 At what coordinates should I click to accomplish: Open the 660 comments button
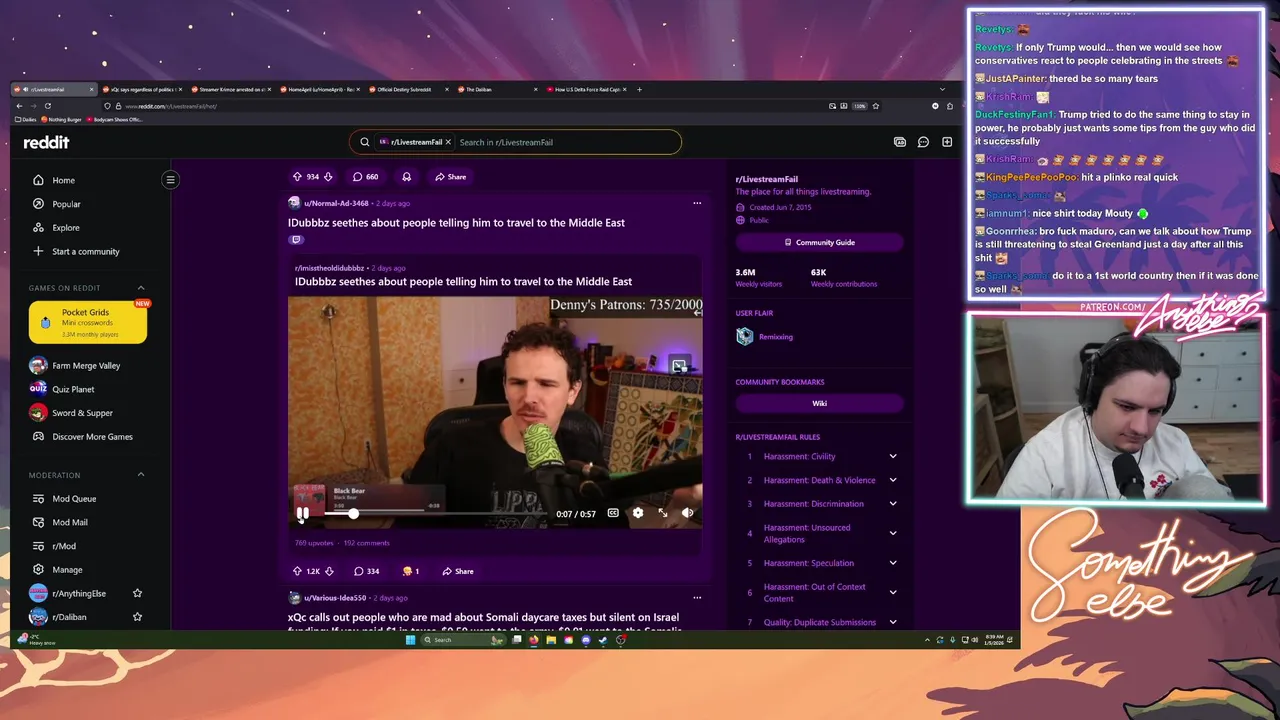[365, 177]
